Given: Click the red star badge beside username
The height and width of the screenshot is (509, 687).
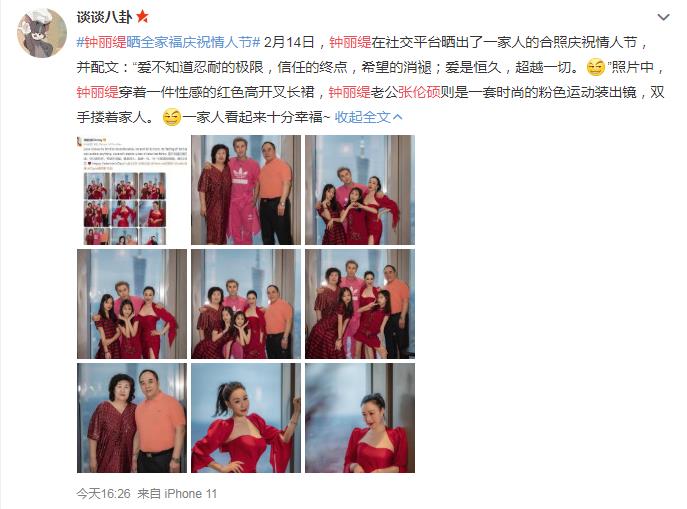Looking at the screenshot, I should click(x=142, y=17).
